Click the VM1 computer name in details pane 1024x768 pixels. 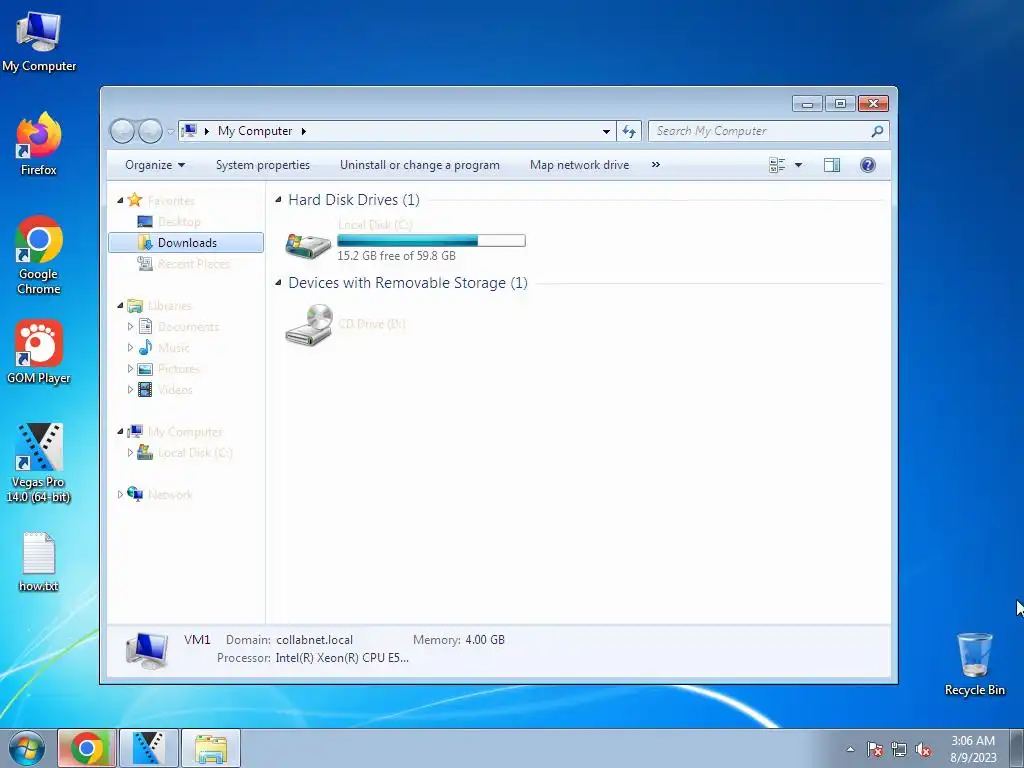(197, 639)
